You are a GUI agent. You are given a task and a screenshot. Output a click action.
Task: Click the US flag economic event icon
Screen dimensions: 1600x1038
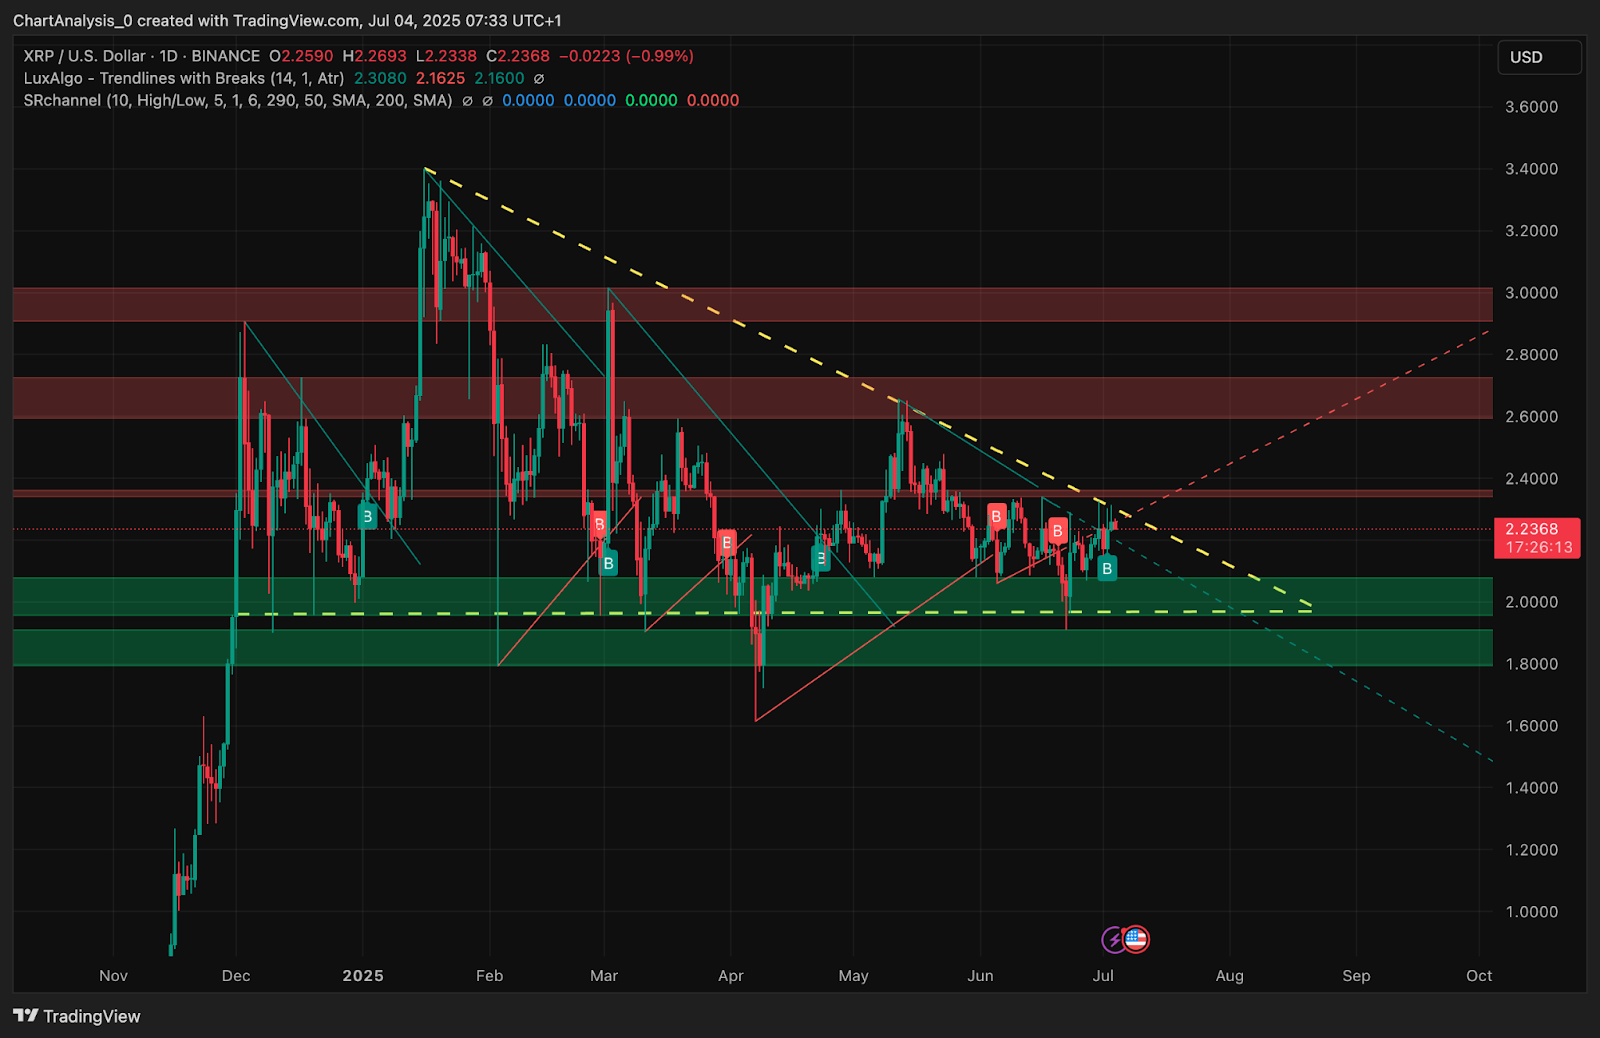click(1136, 939)
